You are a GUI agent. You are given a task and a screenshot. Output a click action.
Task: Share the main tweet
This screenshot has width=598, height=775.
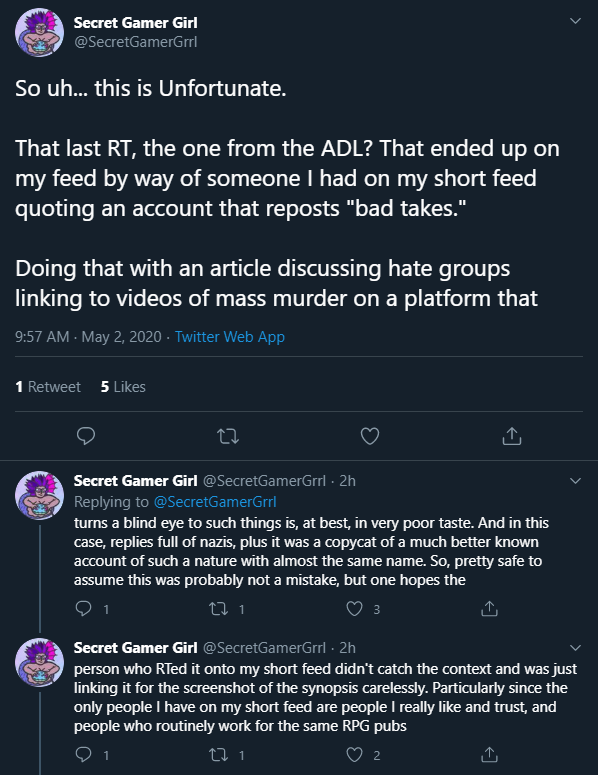click(512, 436)
